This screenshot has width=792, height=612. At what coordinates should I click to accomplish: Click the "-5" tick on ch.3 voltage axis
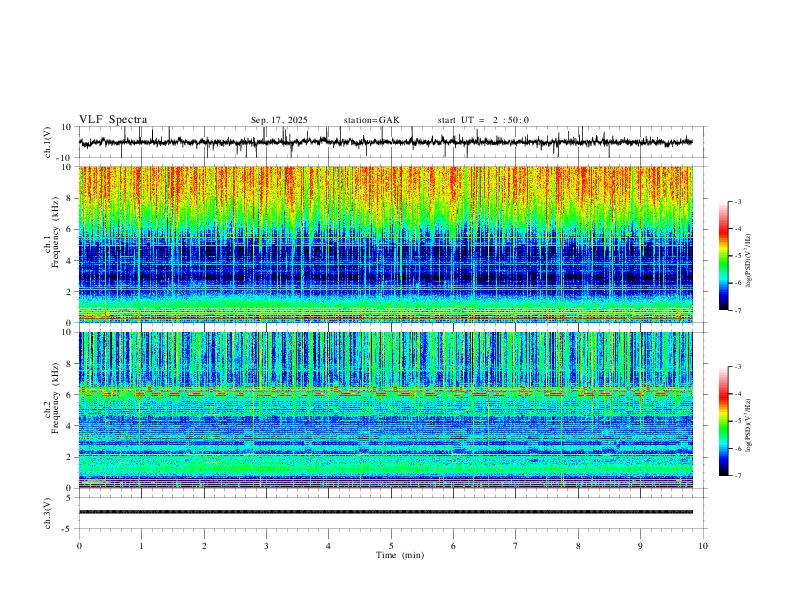tap(68, 529)
